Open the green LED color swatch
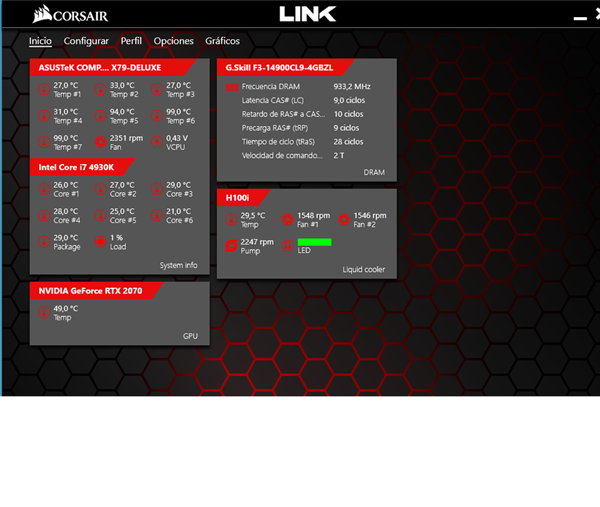600x507 pixels. click(x=314, y=242)
